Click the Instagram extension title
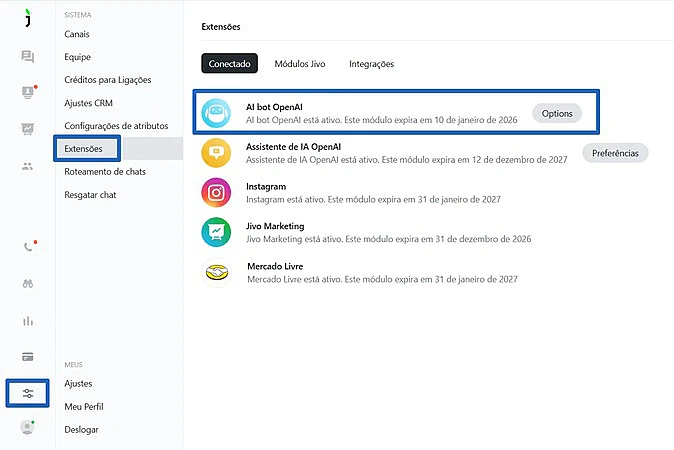The height and width of the screenshot is (450, 674). tap(266, 187)
